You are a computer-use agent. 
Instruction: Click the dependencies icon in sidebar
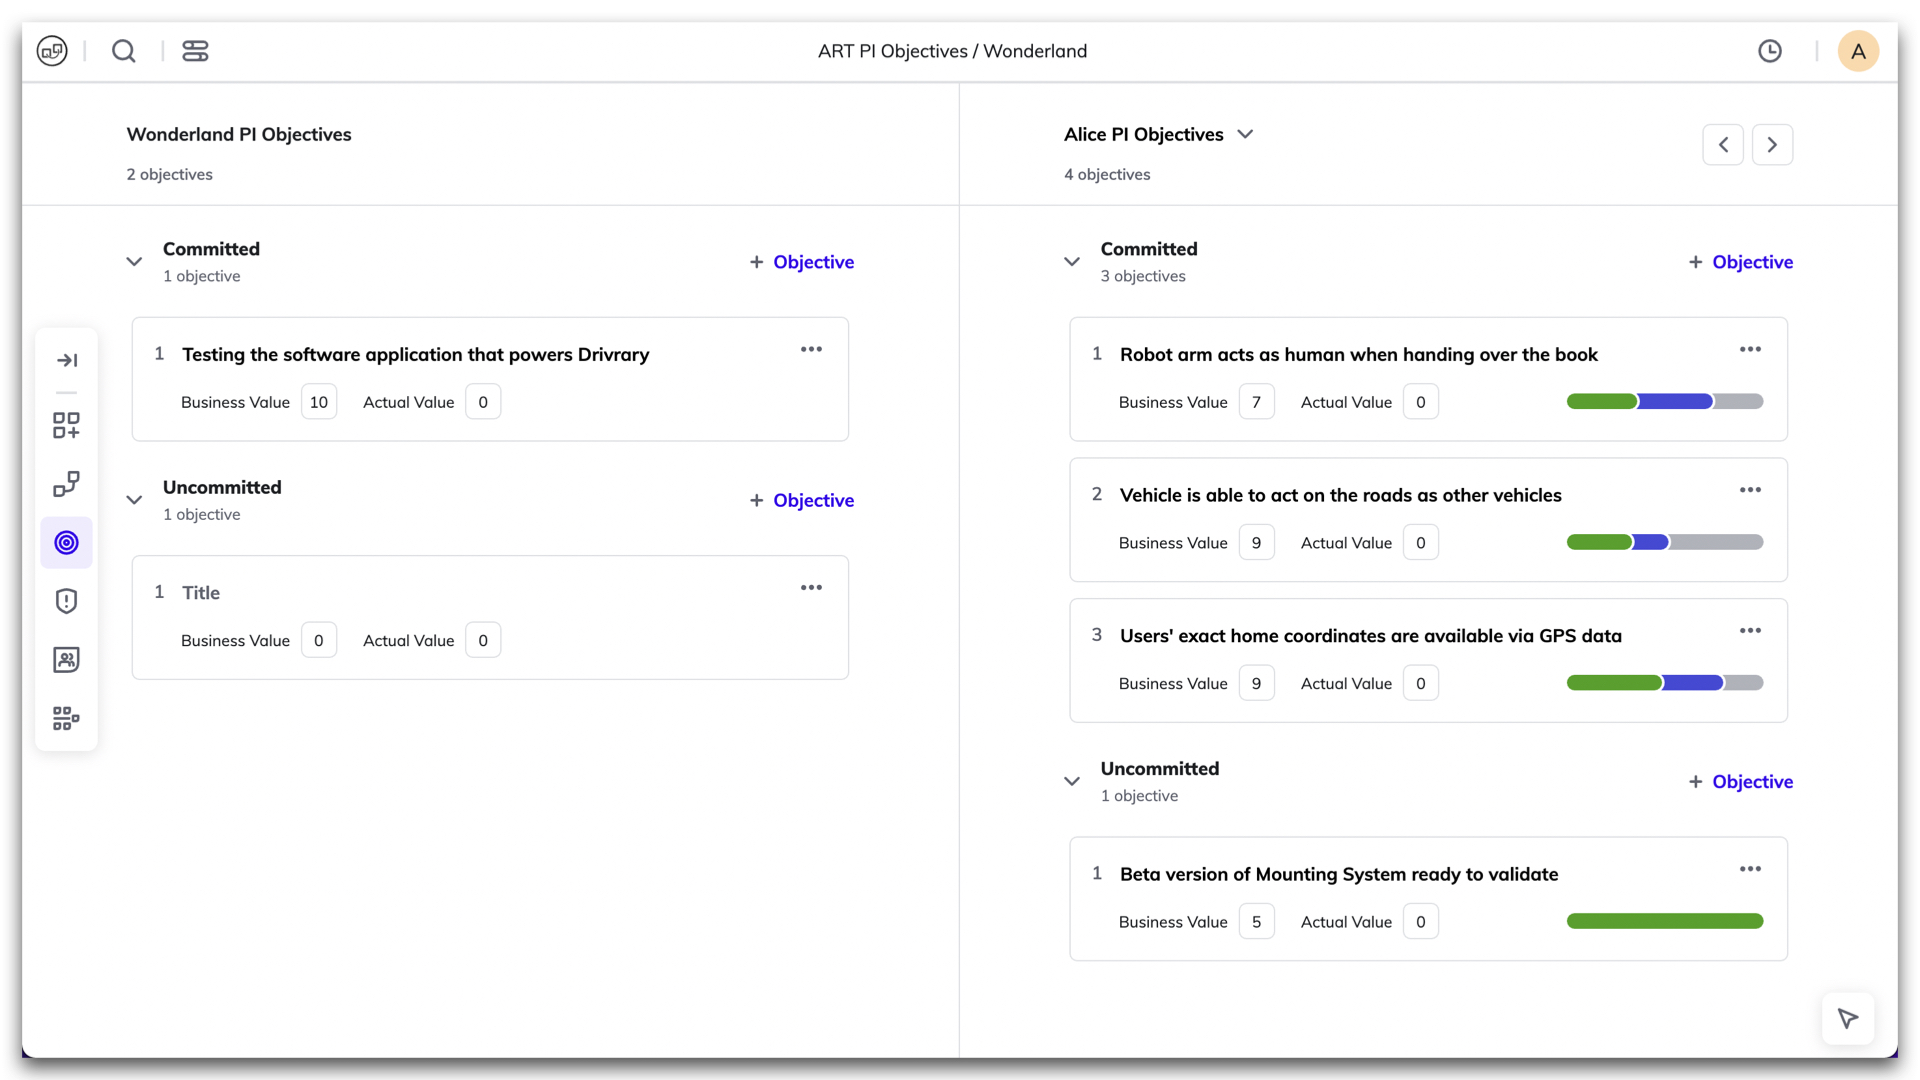[67, 484]
